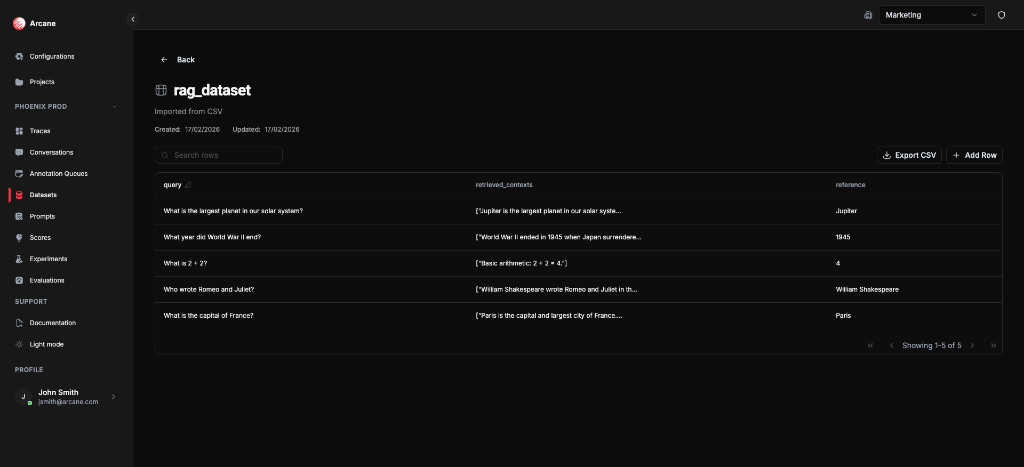Image resolution: width=1024 pixels, height=467 pixels.
Task: Click the Traces grid icon
Action: (19, 131)
